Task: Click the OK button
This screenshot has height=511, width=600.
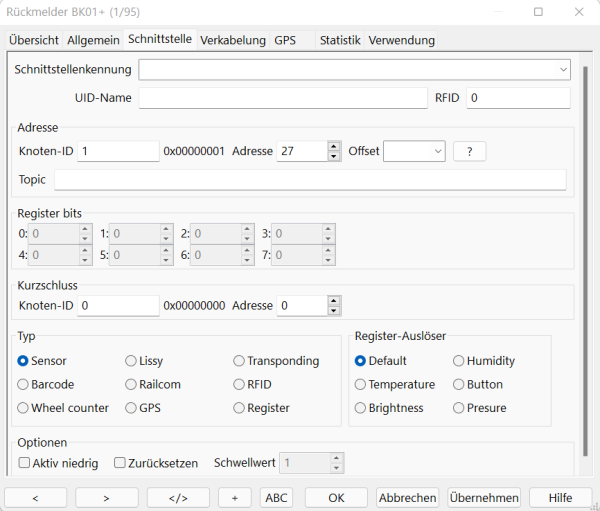Action: [336, 497]
